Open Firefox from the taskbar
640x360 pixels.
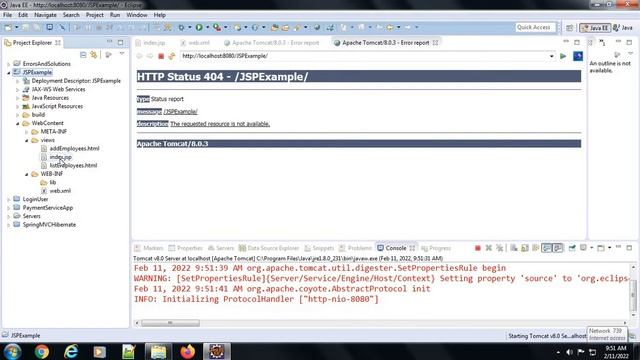click(187, 351)
